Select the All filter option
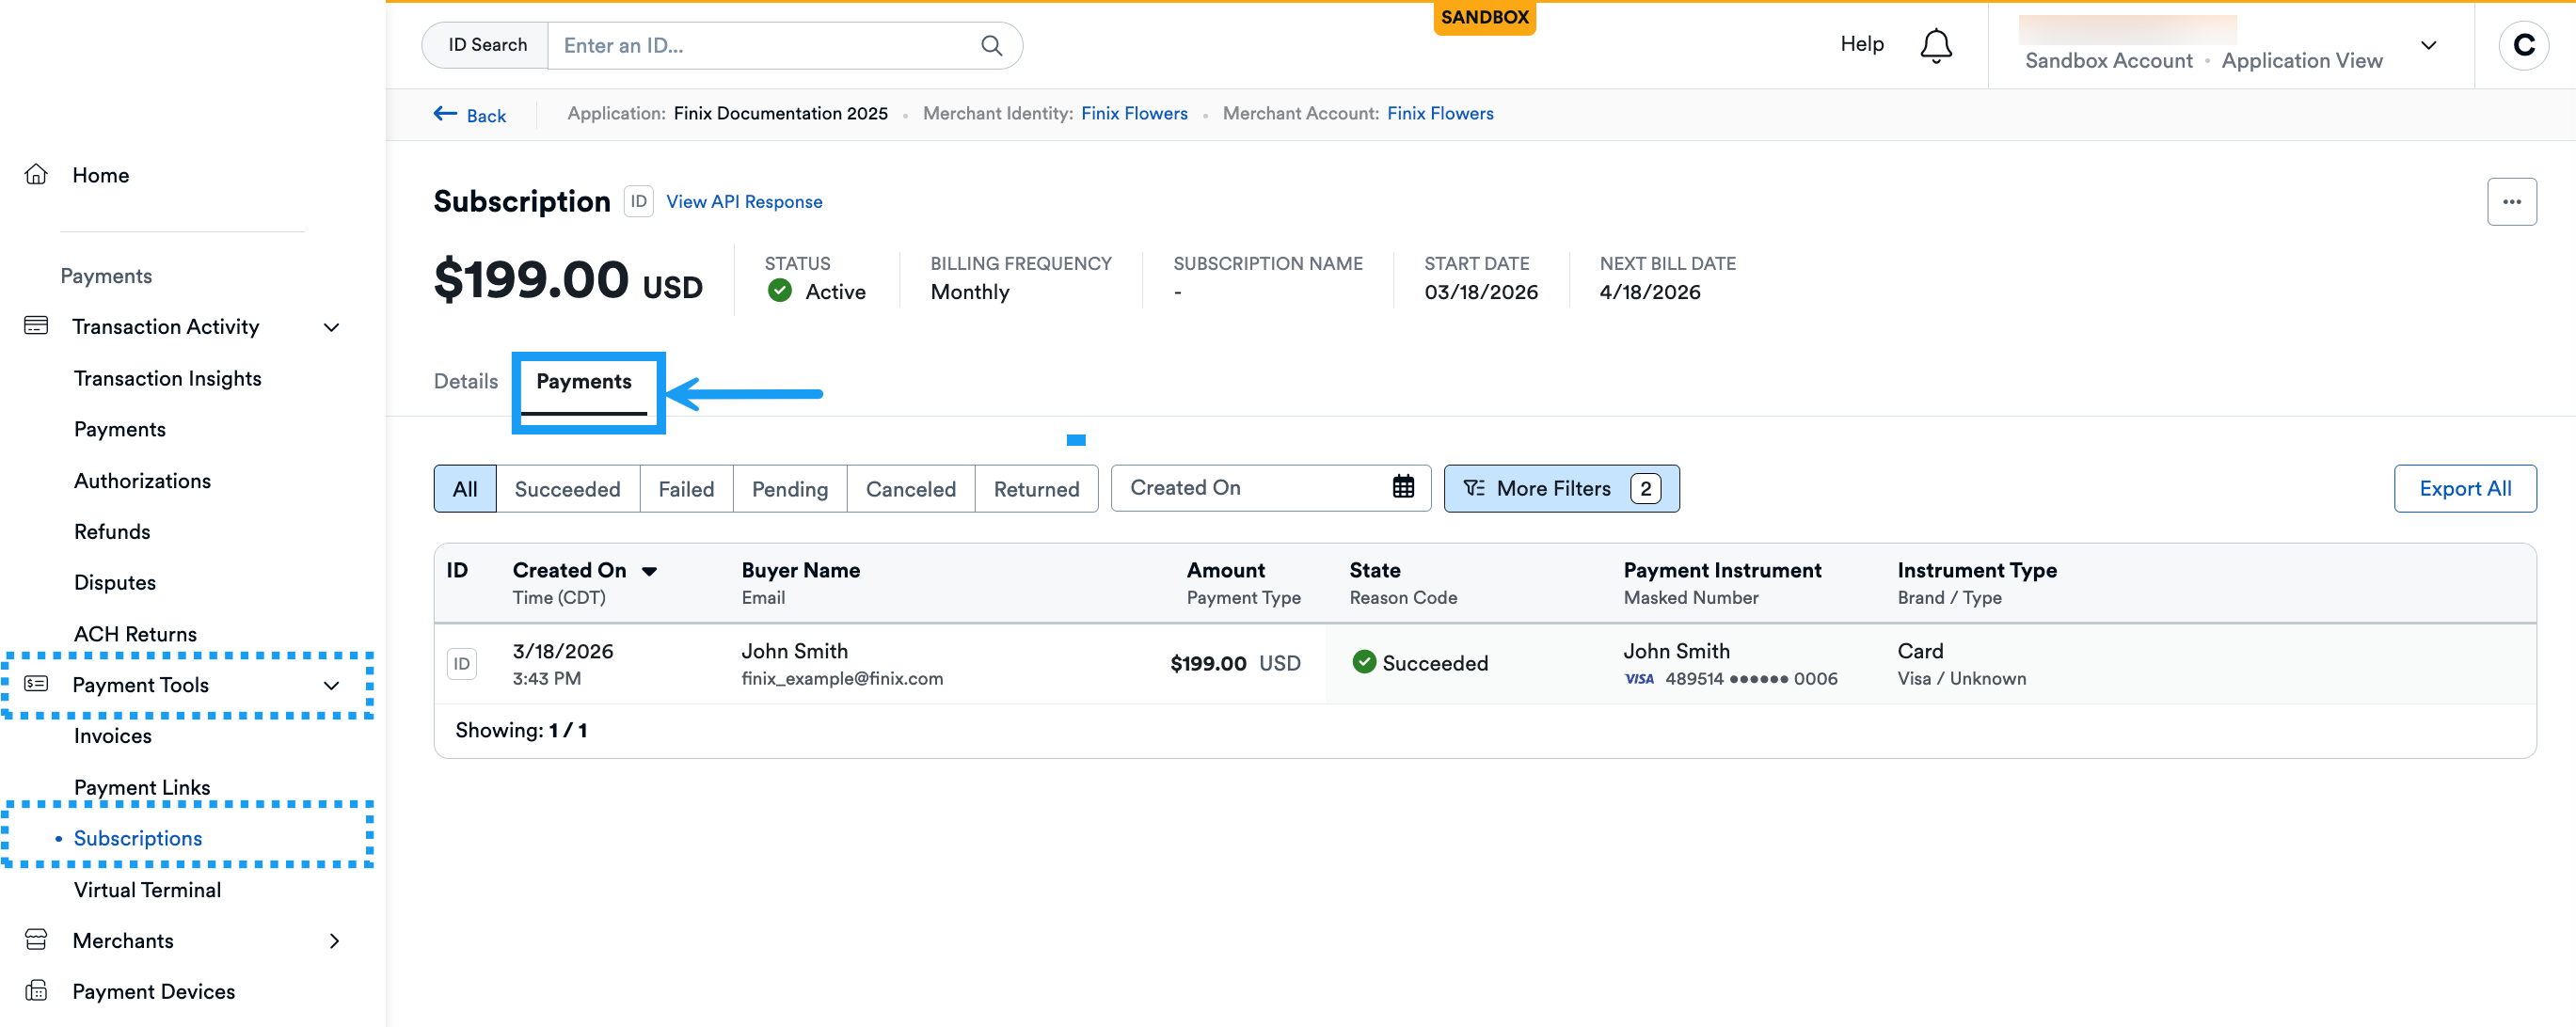Viewport: 2576px width, 1027px height. coord(464,489)
